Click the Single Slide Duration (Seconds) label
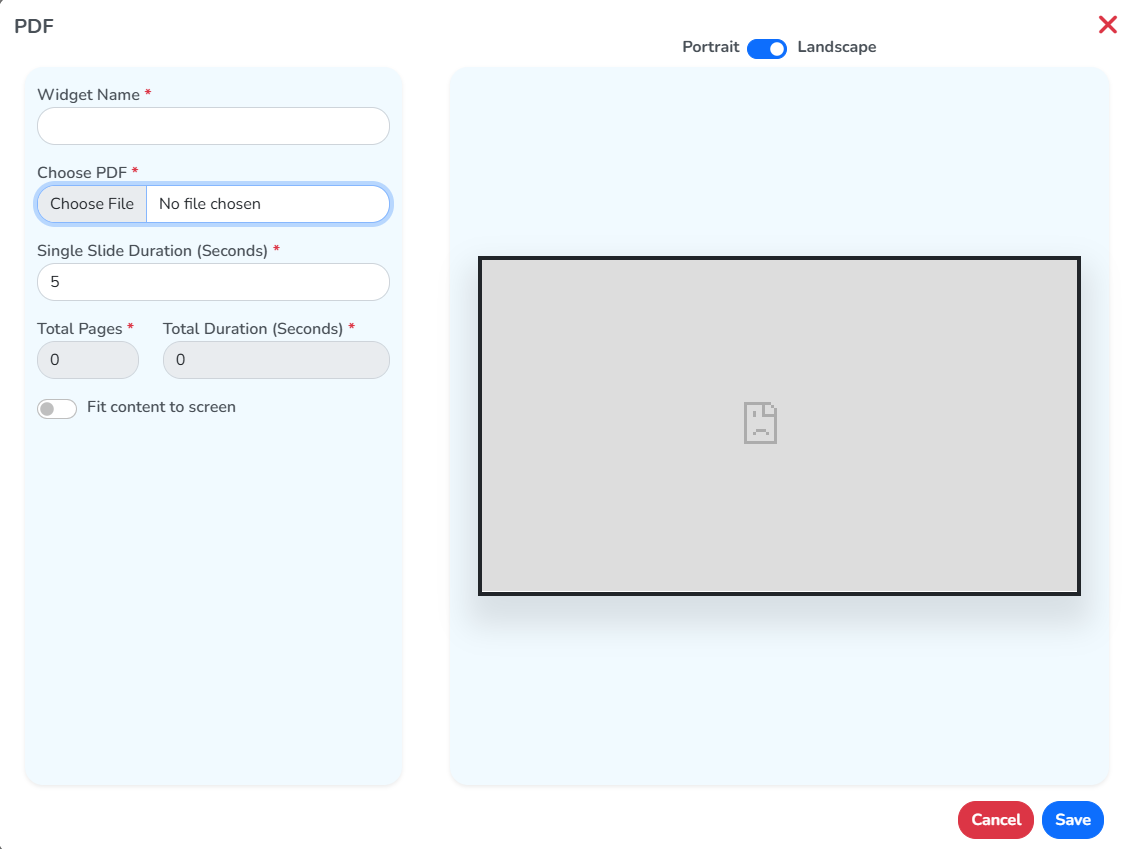This screenshot has width=1129, height=849. tap(153, 251)
